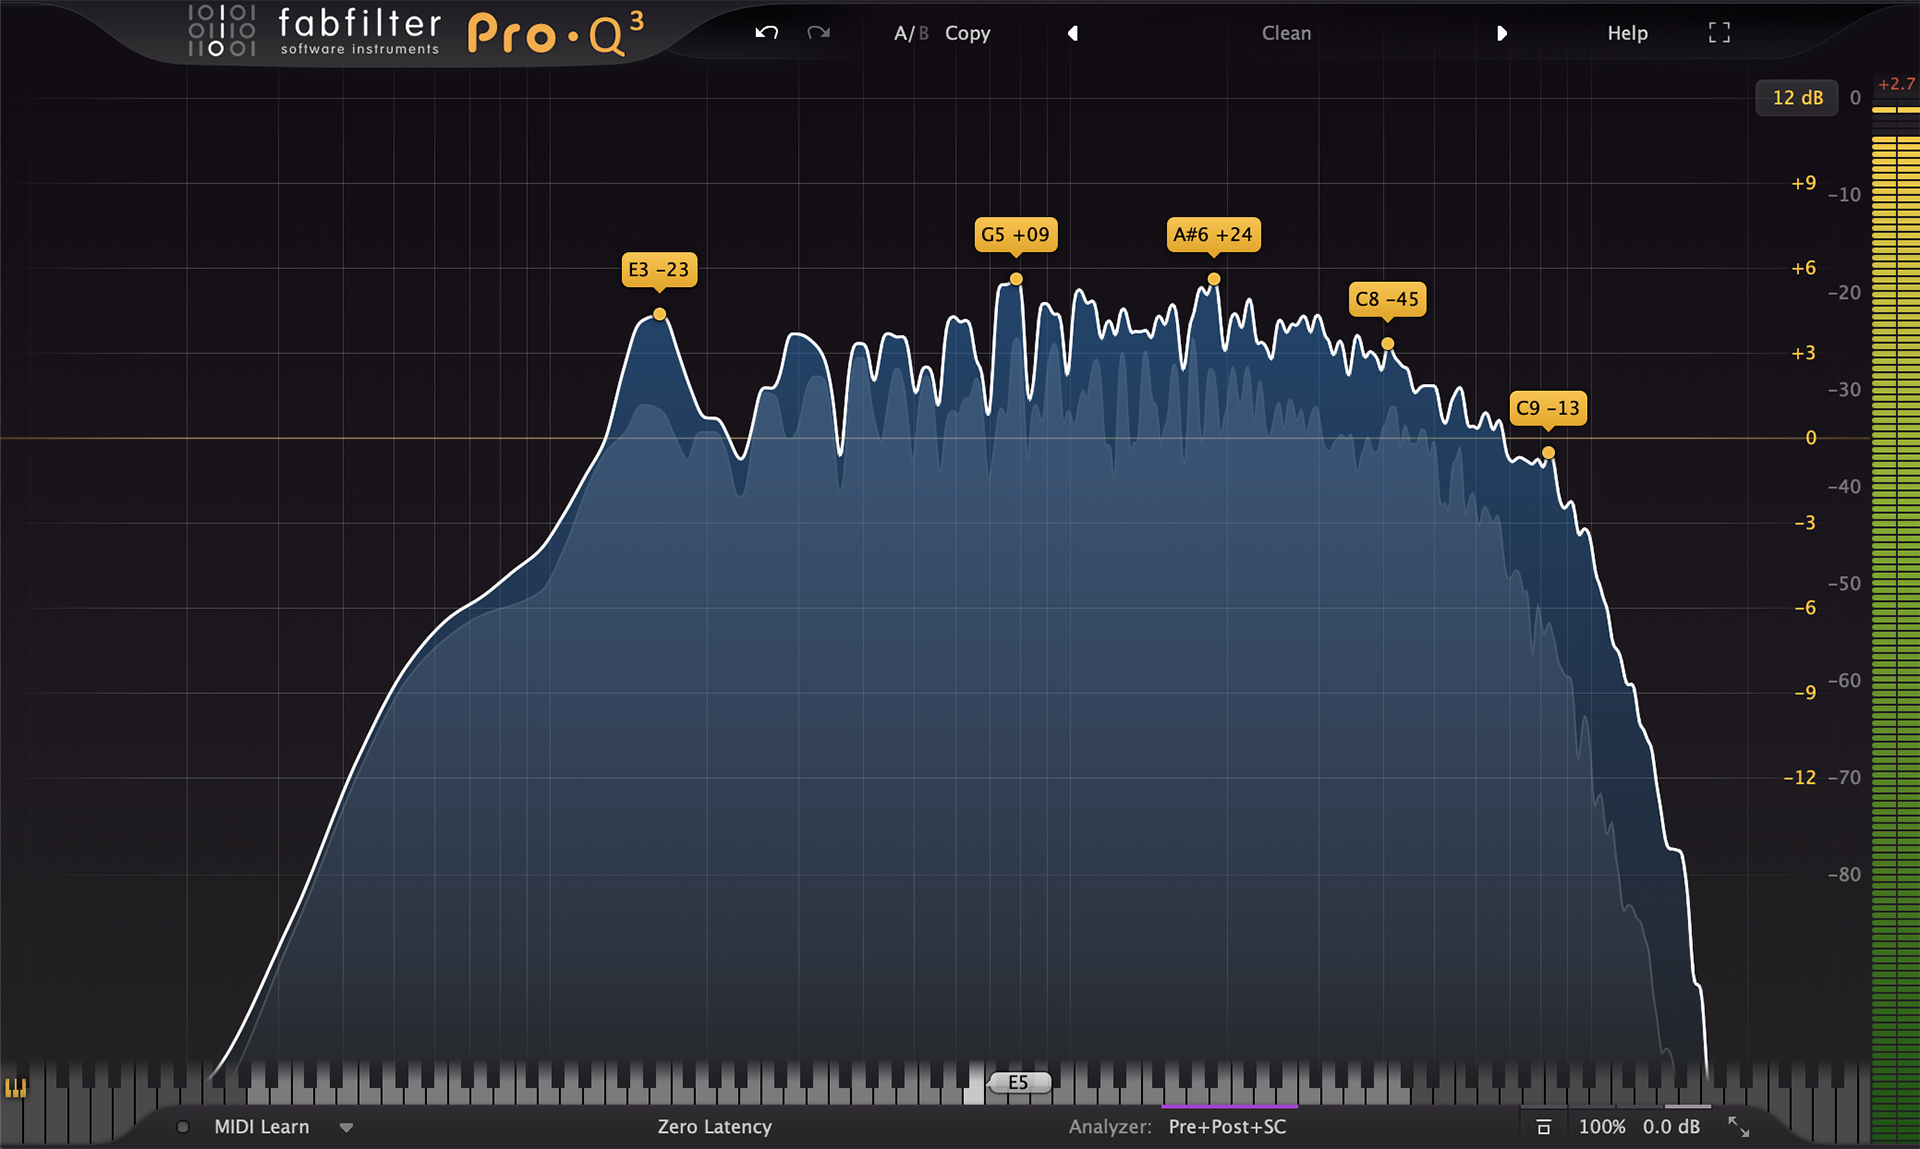Enter full screen mode
Viewport: 1920px width, 1149px height.
click(x=1719, y=33)
